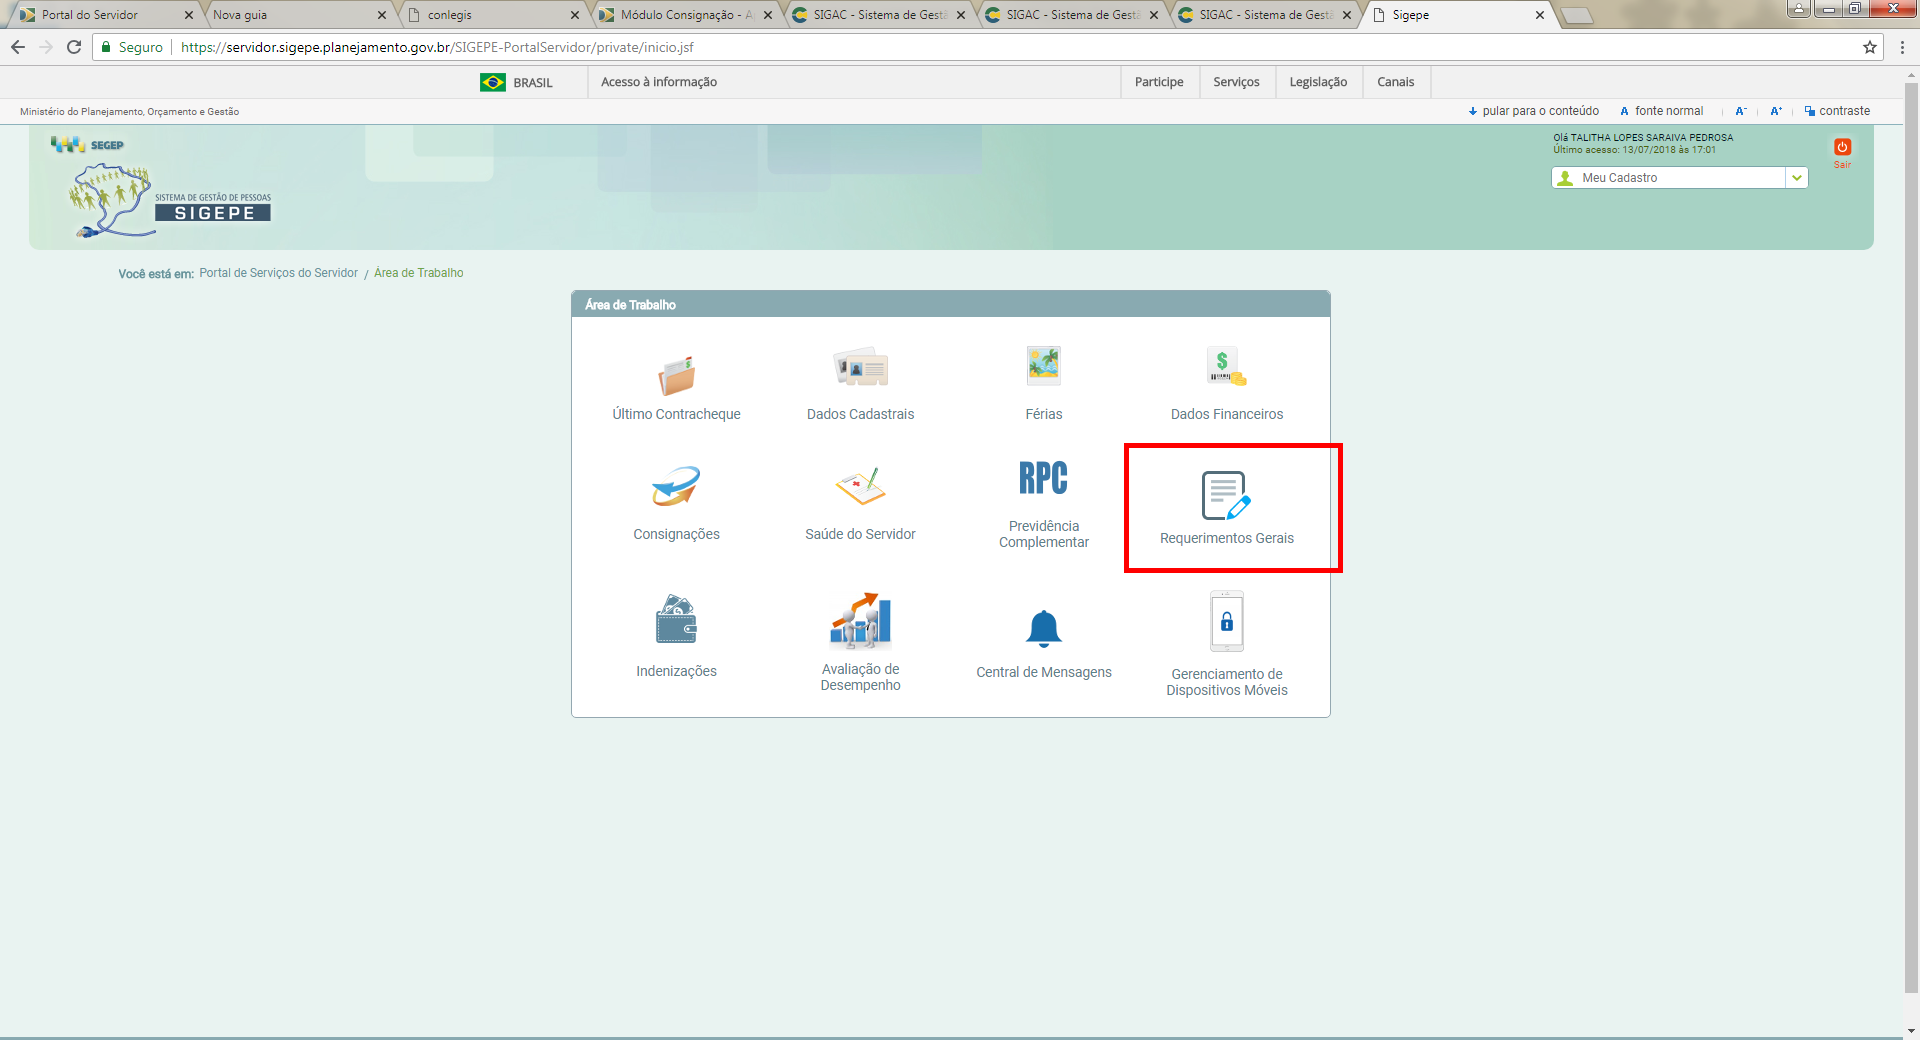Expand the Meu Cadastro dropdown
Screen dimensions: 1920x1040
(x=1797, y=178)
